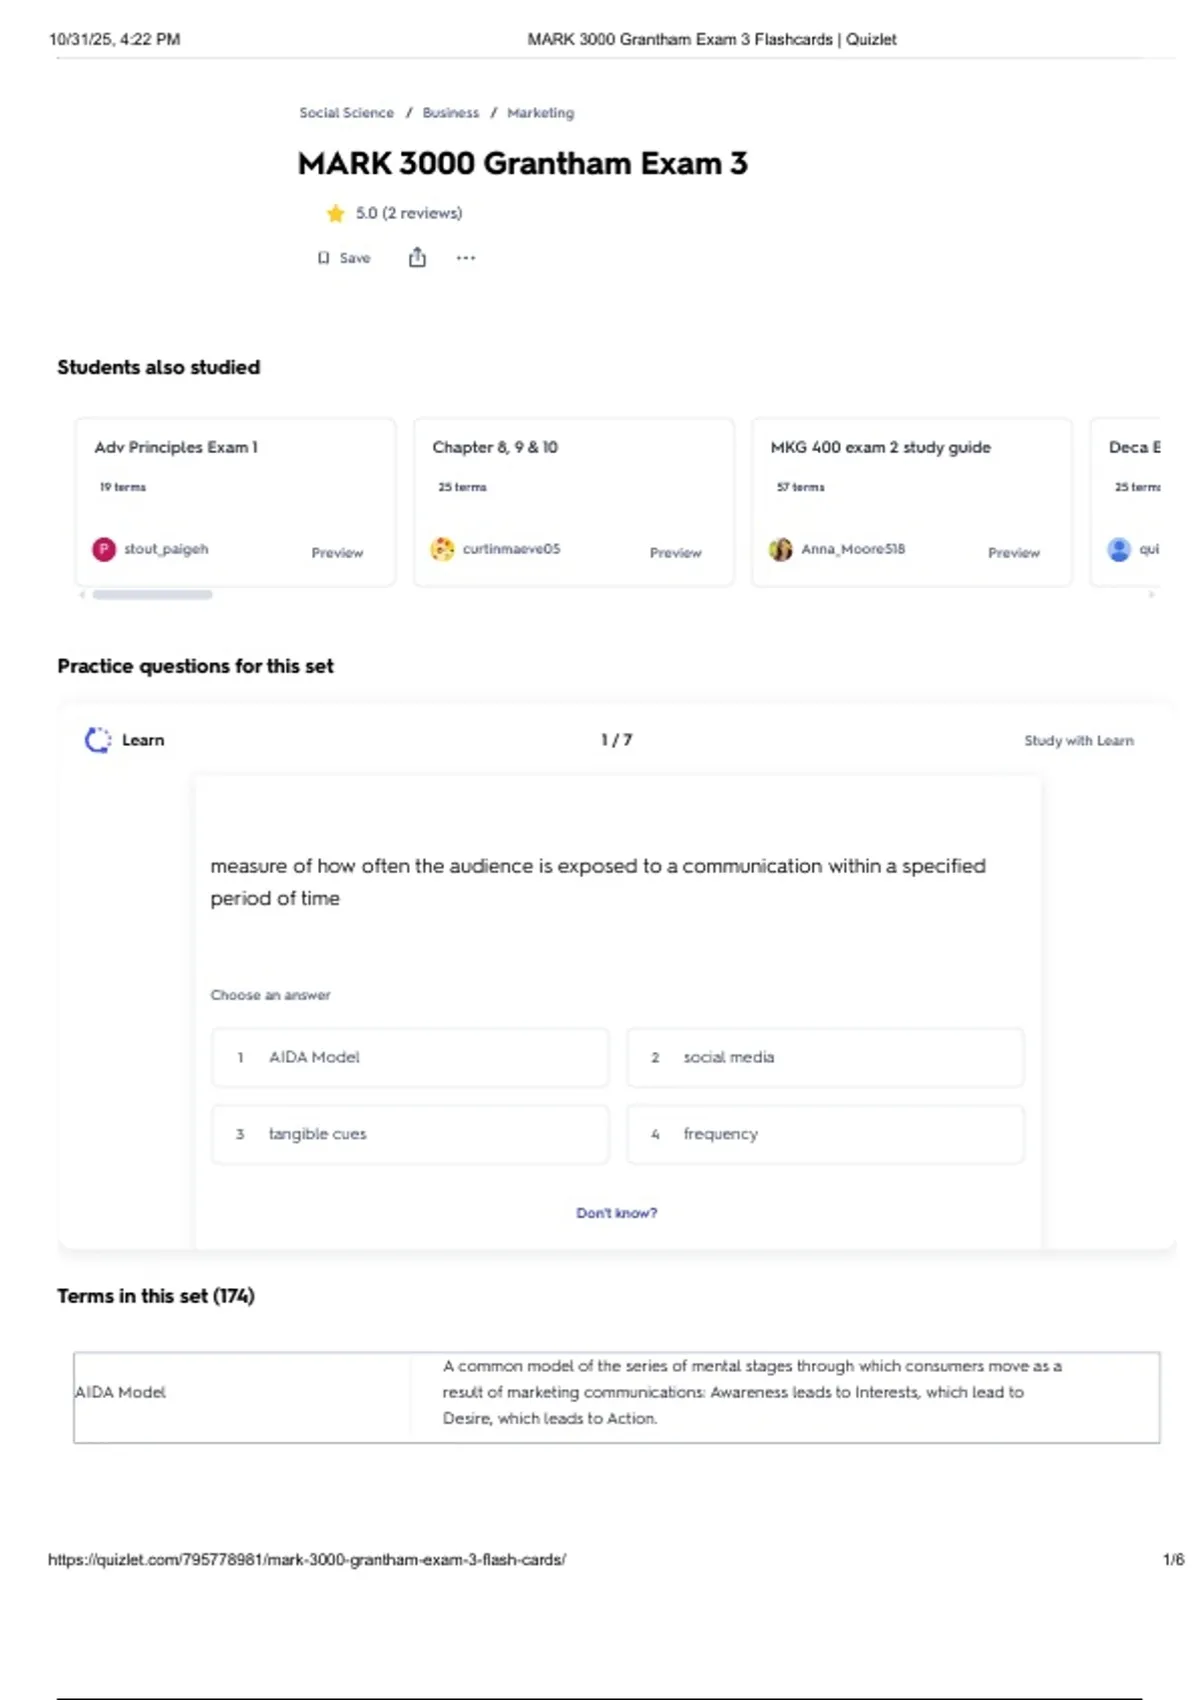Image resolution: width=1200 pixels, height=1700 pixels.
Task: Click the studied-sets horizontal scrollbar thumb
Action: click(x=152, y=594)
